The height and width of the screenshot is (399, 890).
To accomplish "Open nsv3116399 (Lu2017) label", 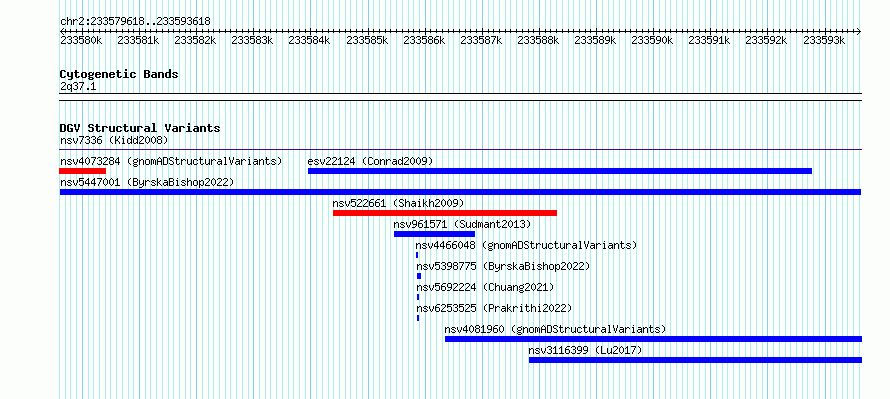I will 585,350.
